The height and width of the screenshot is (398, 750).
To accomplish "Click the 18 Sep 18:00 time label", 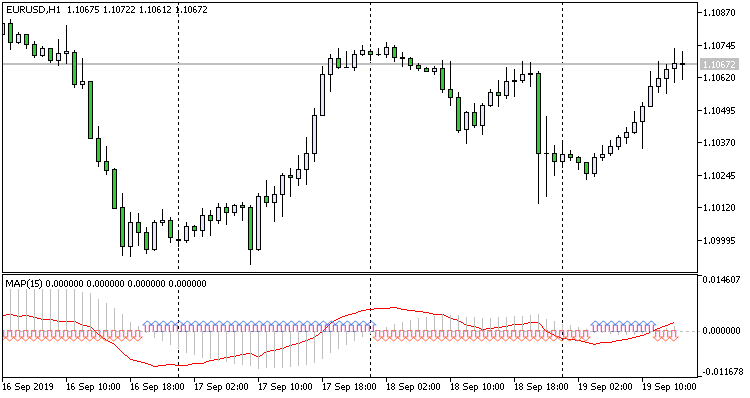I will (541, 387).
